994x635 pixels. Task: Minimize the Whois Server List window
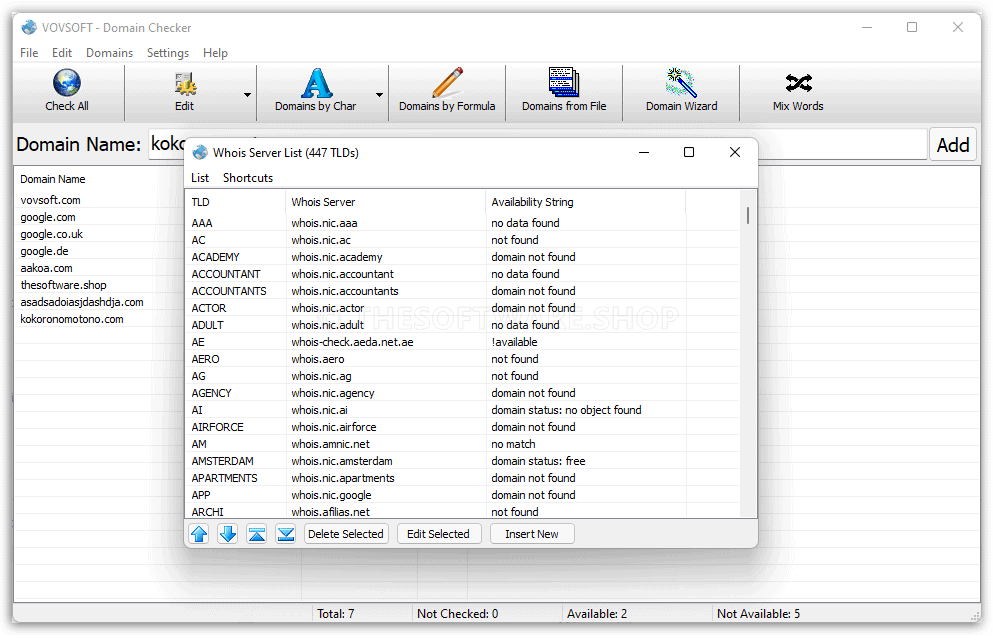point(643,152)
